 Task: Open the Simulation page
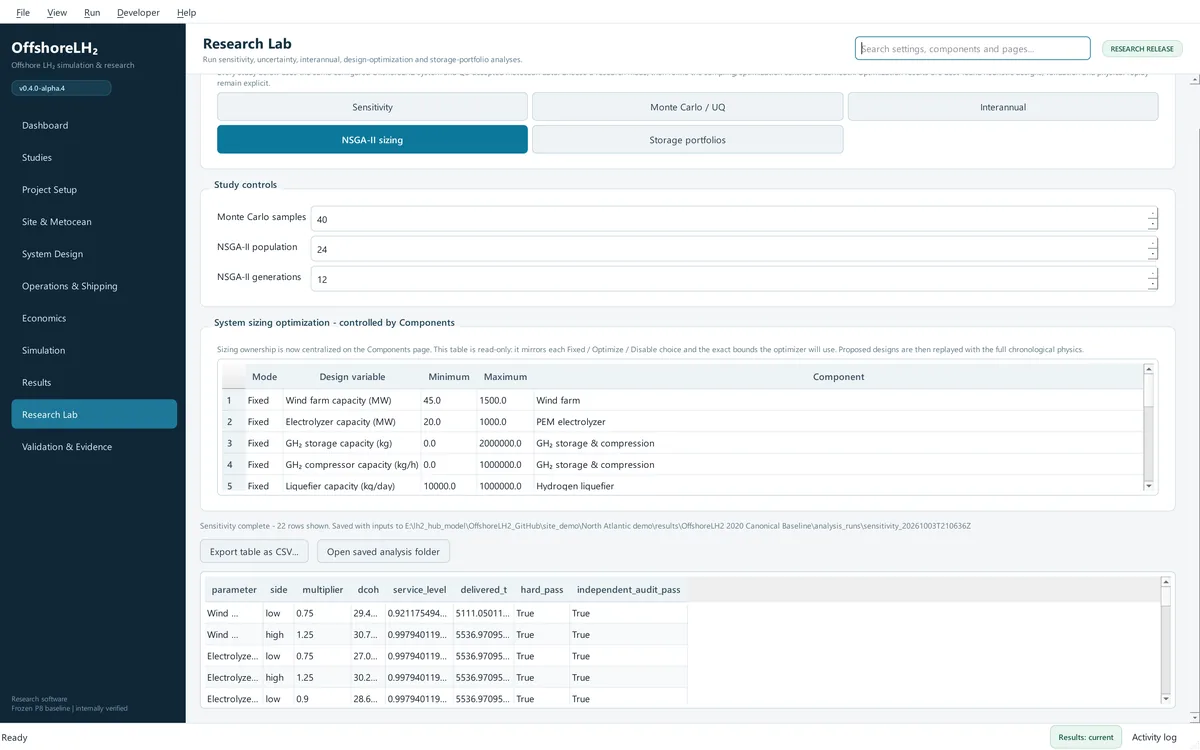tap(94, 350)
